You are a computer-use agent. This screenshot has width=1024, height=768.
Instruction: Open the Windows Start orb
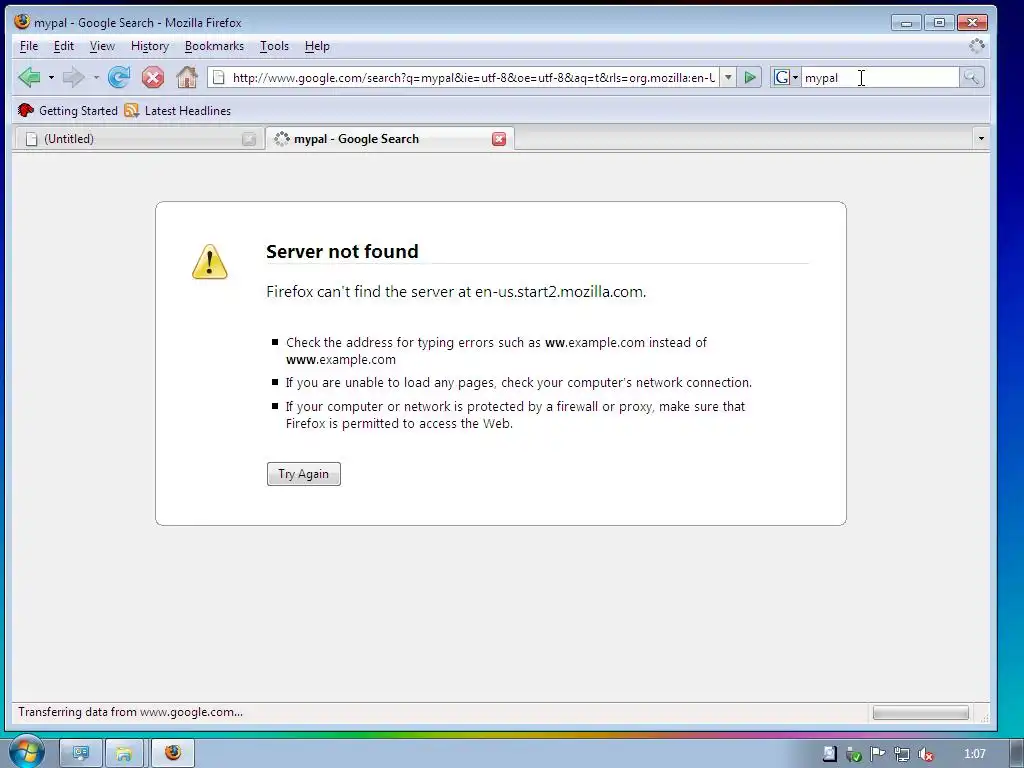tap(25, 752)
